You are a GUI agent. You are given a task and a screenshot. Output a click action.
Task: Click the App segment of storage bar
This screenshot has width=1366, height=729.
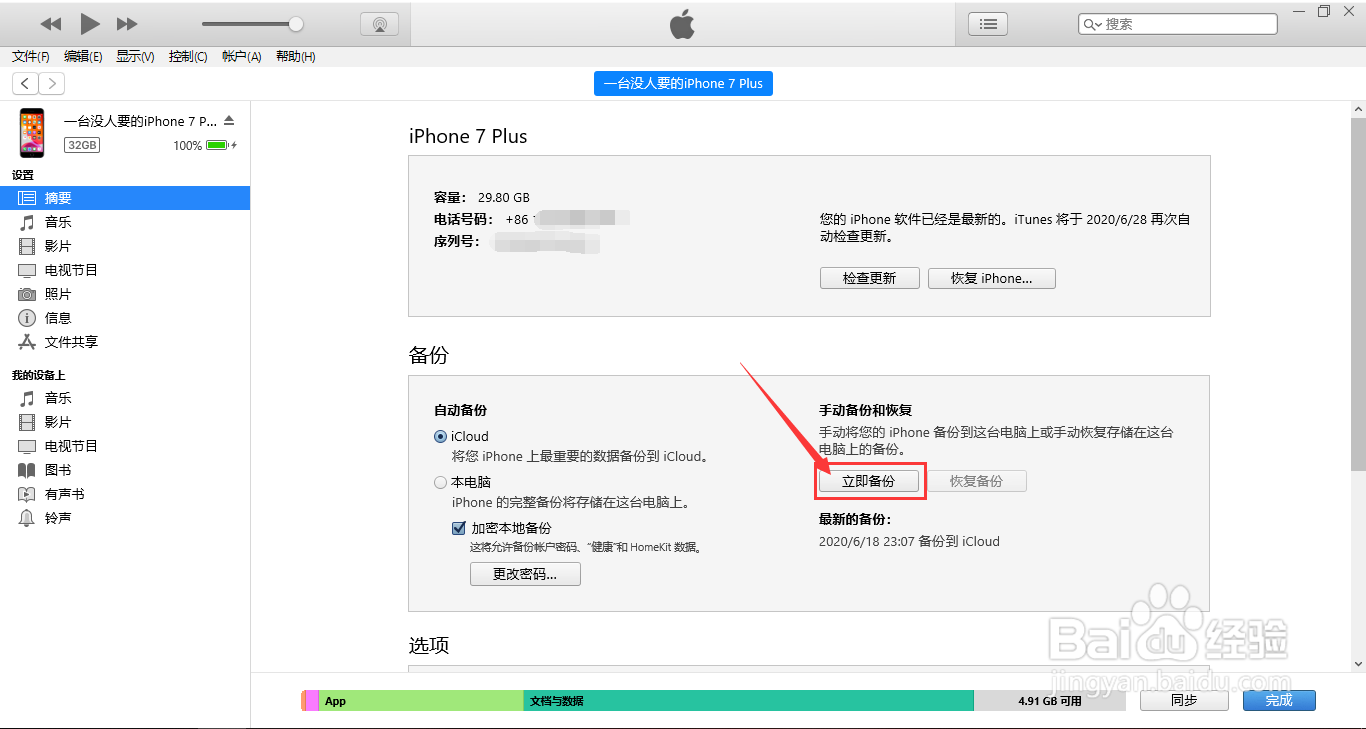click(421, 701)
